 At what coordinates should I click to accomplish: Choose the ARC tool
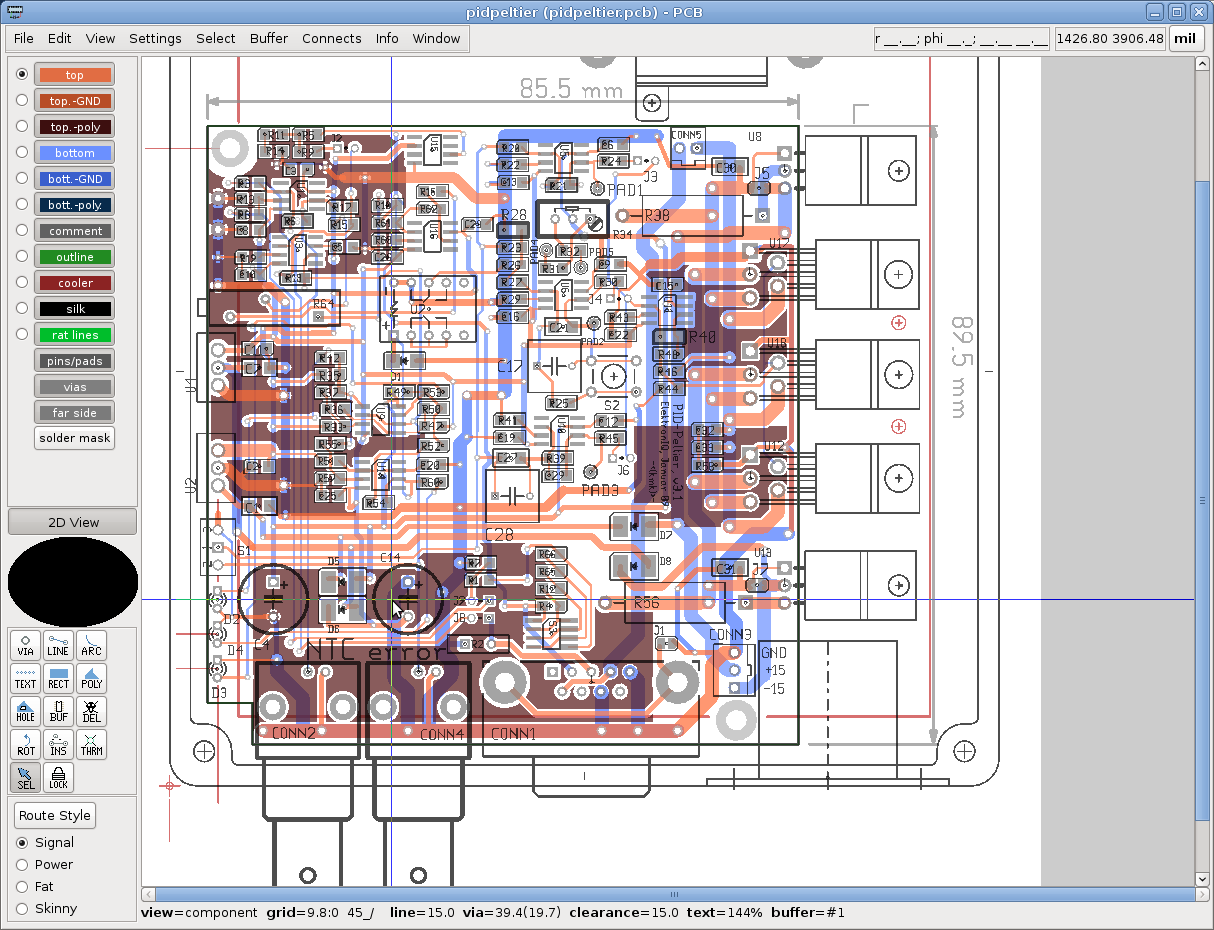[91, 646]
